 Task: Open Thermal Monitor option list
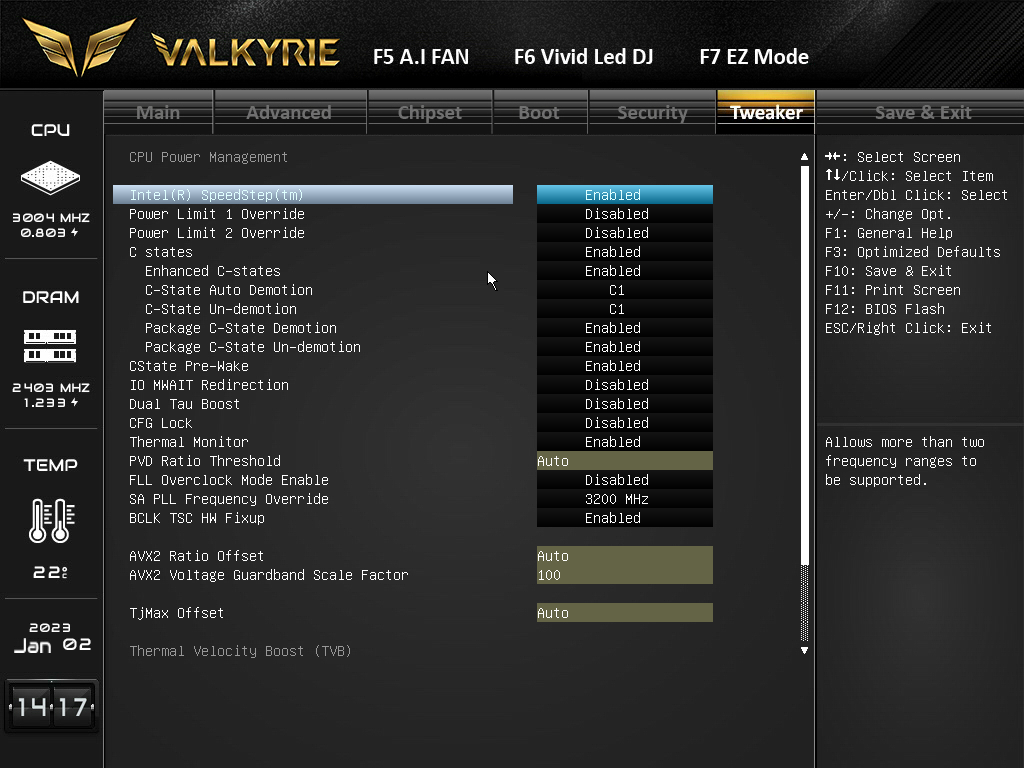click(x=624, y=441)
